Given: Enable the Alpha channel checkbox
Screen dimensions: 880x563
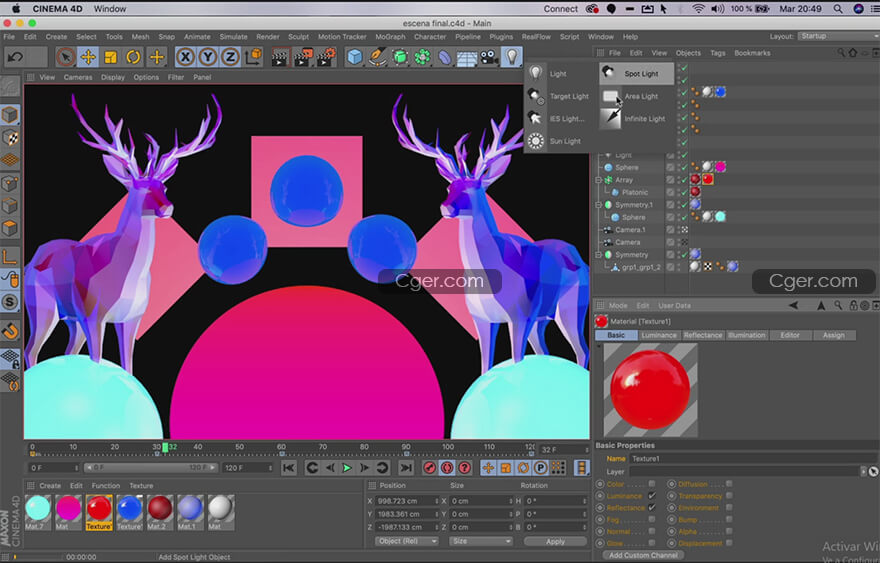Looking at the screenshot, I should (728, 531).
